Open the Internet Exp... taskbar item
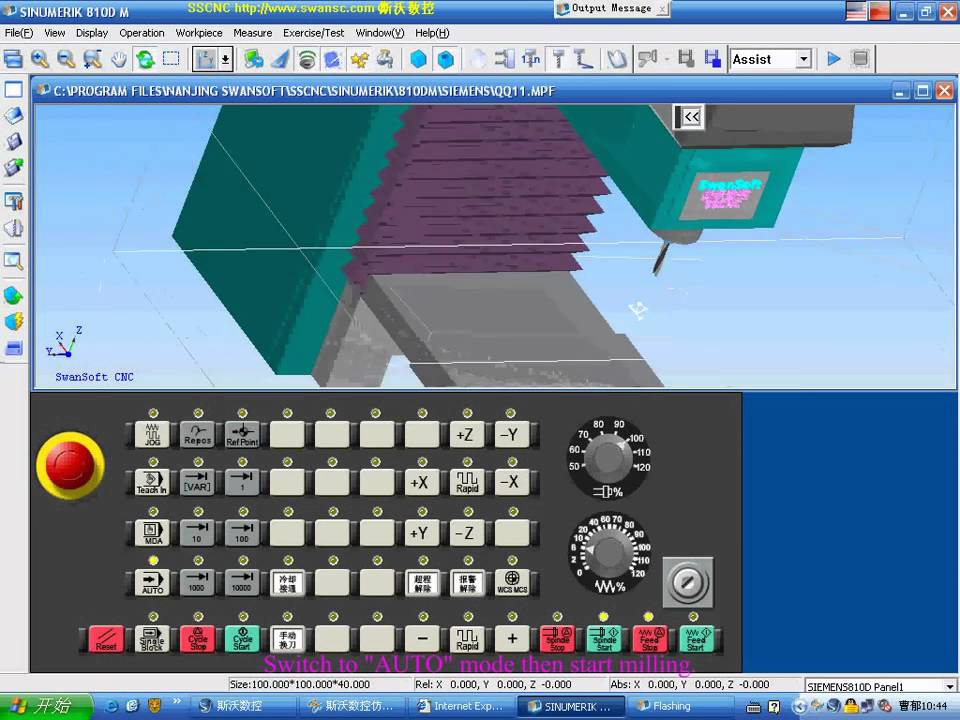 coord(462,706)
